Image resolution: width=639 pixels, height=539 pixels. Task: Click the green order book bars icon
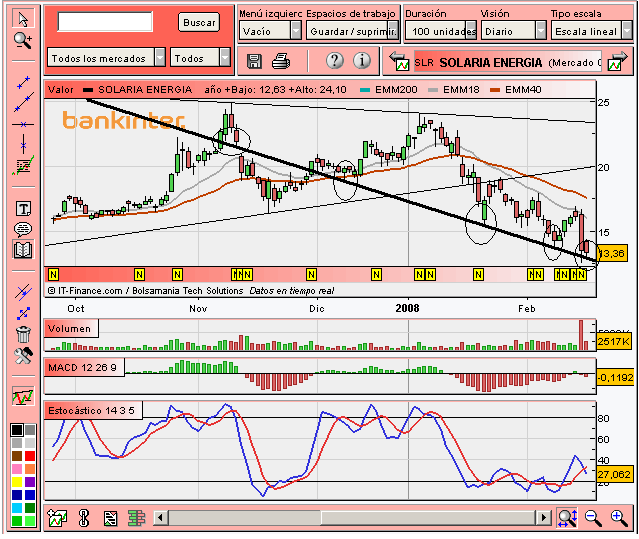(137, 518)
